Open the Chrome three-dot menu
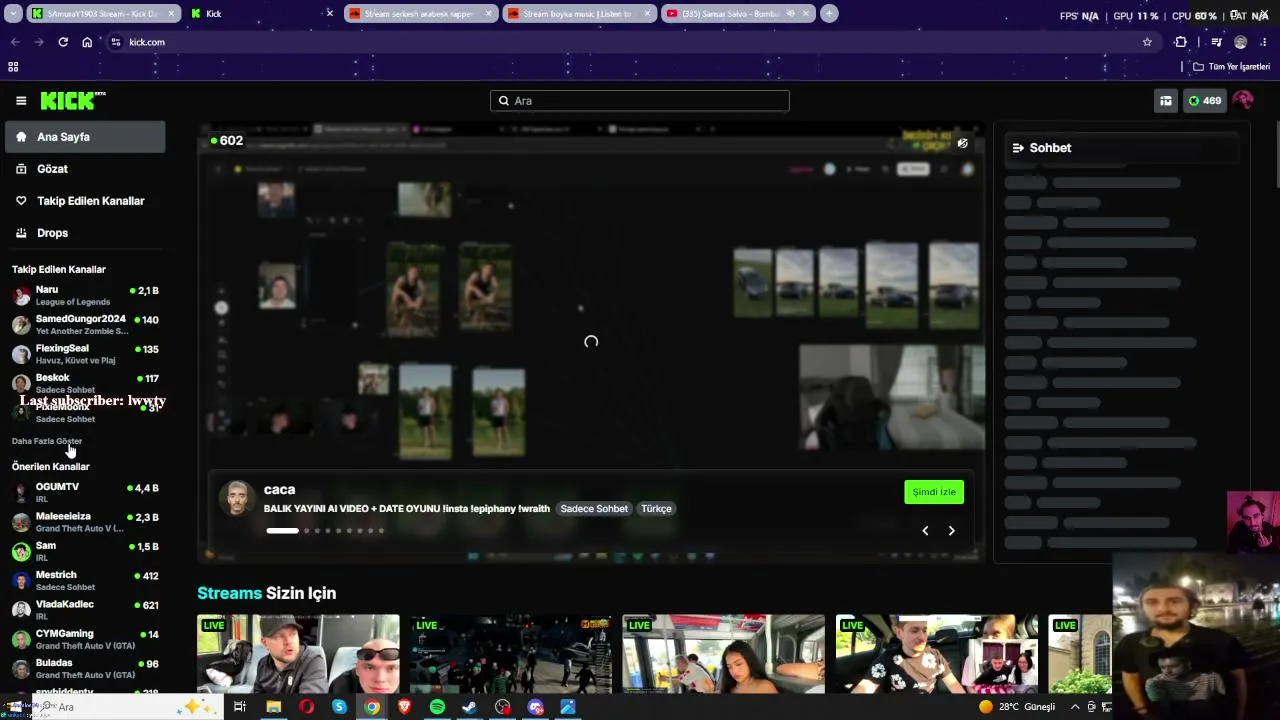 pos(1265,42)
